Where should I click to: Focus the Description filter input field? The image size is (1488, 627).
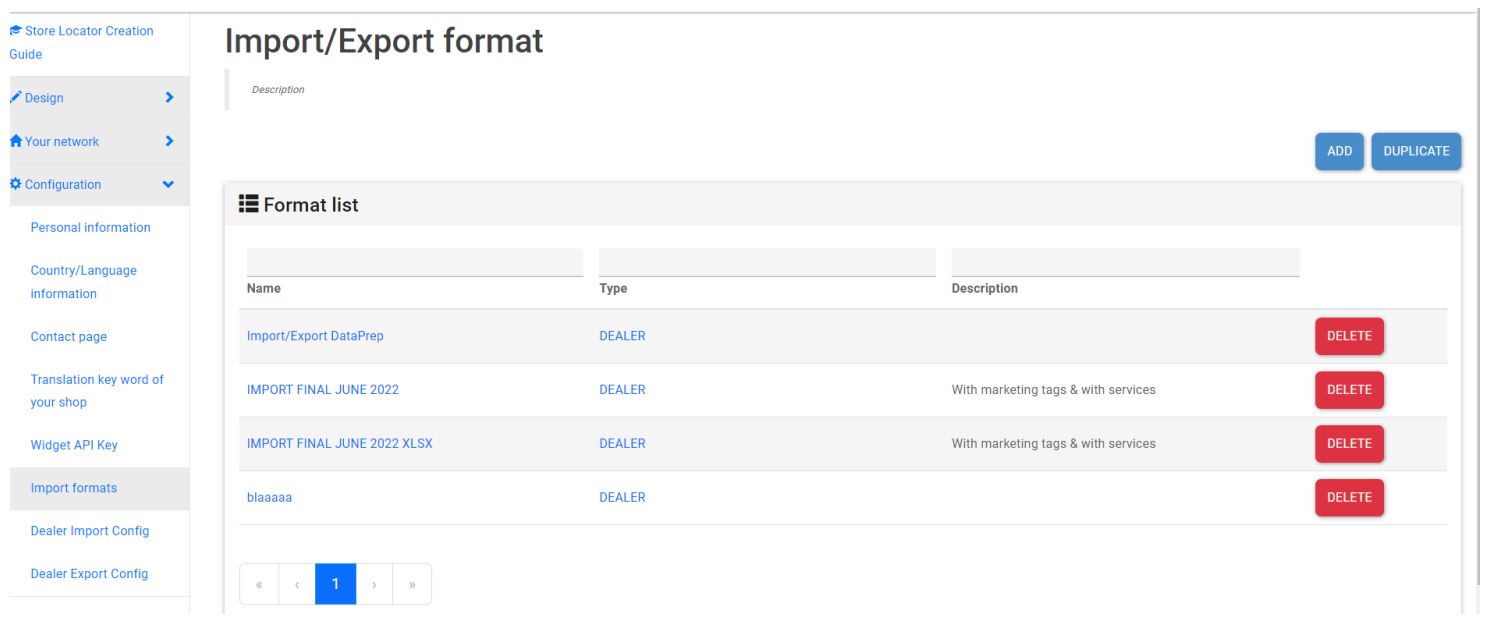click(x=1126, y=262)
